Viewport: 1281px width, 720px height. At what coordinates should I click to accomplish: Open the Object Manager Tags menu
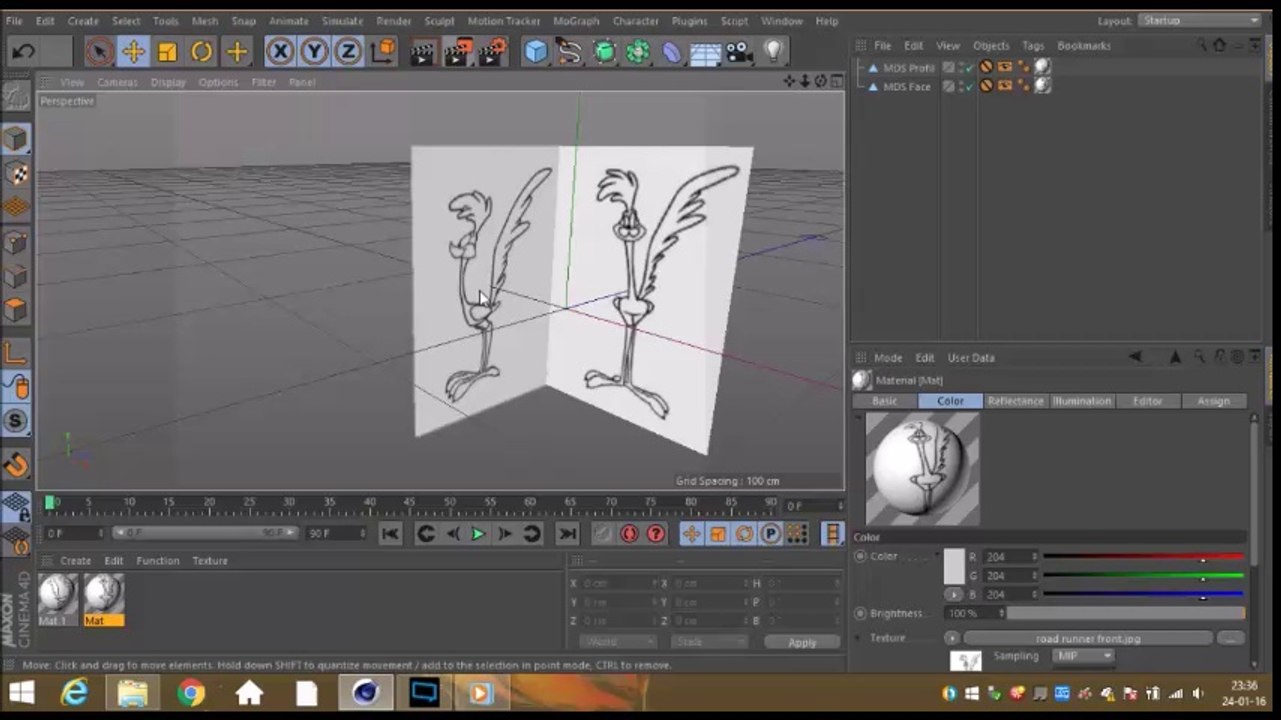click(1033, 46)
